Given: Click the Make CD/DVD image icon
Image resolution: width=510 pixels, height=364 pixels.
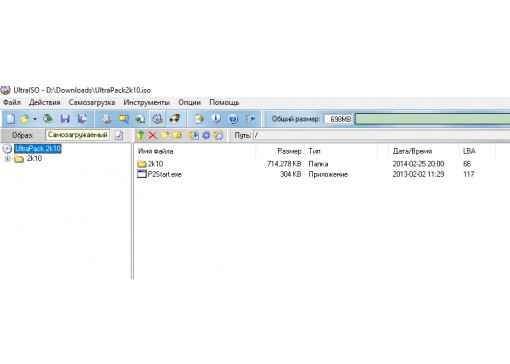Looking at the screenshot, I should pos(106,119).
